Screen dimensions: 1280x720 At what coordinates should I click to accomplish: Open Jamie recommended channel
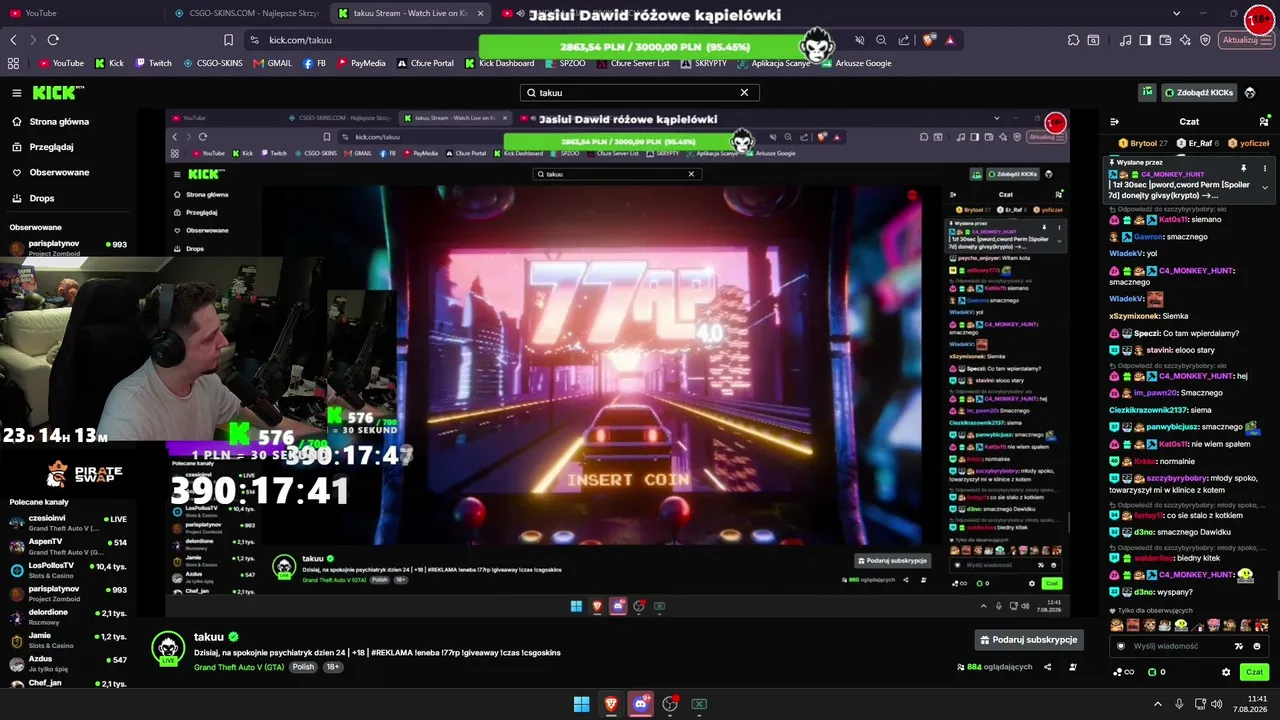[x=68, y=640]
